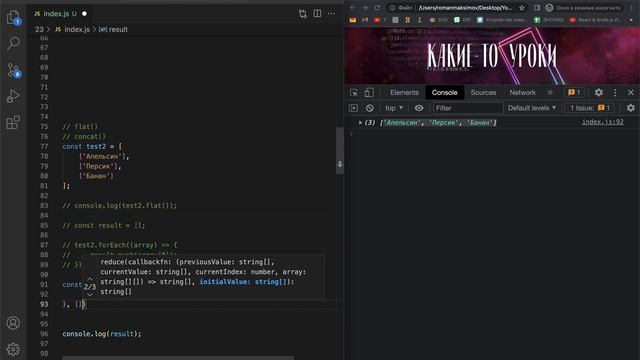Open Console settings gear
Image resolution: width=640 pixels, height=360 pixels.
click(631, 108)
